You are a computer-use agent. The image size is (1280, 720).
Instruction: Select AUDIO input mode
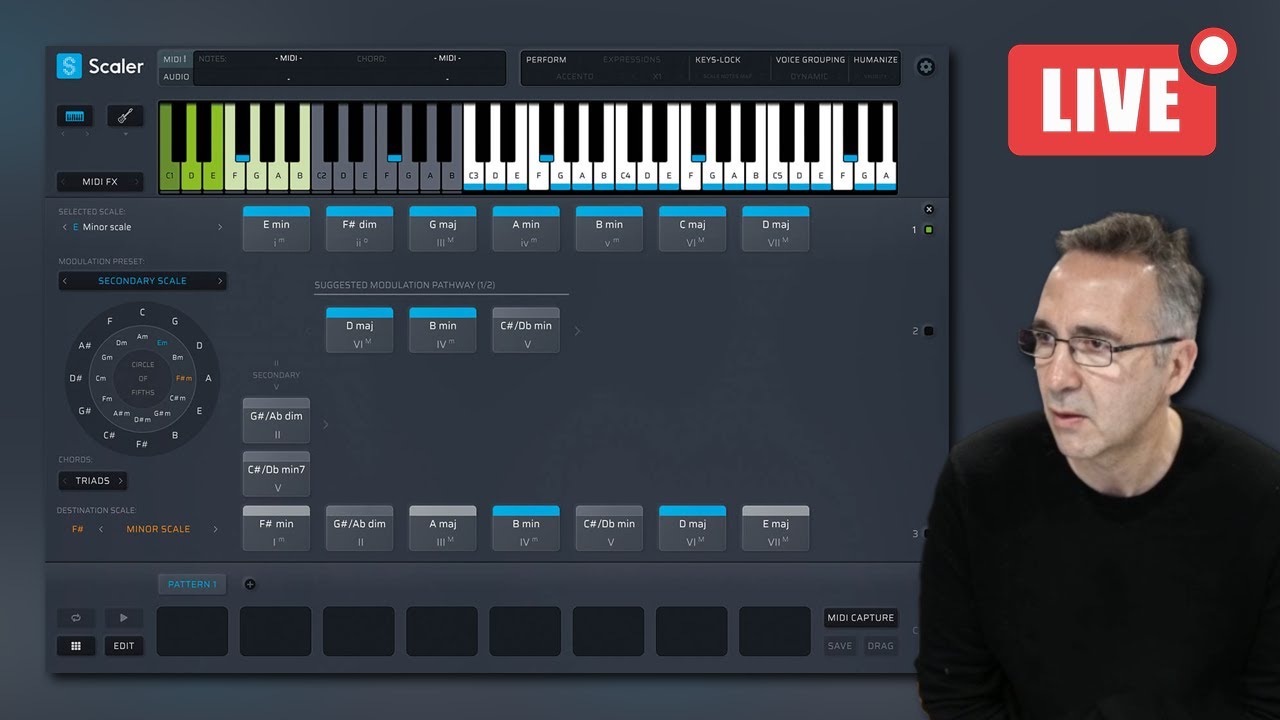pyautogui.click(x=175, y=77)
